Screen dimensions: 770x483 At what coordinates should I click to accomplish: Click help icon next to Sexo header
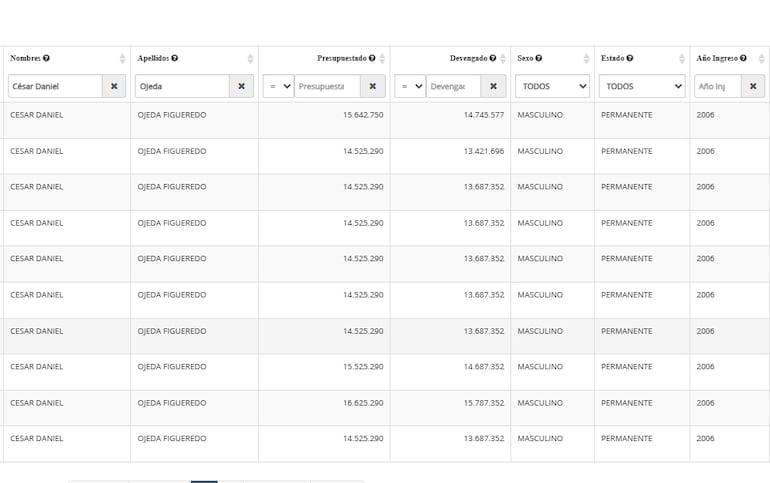(539, 59)
